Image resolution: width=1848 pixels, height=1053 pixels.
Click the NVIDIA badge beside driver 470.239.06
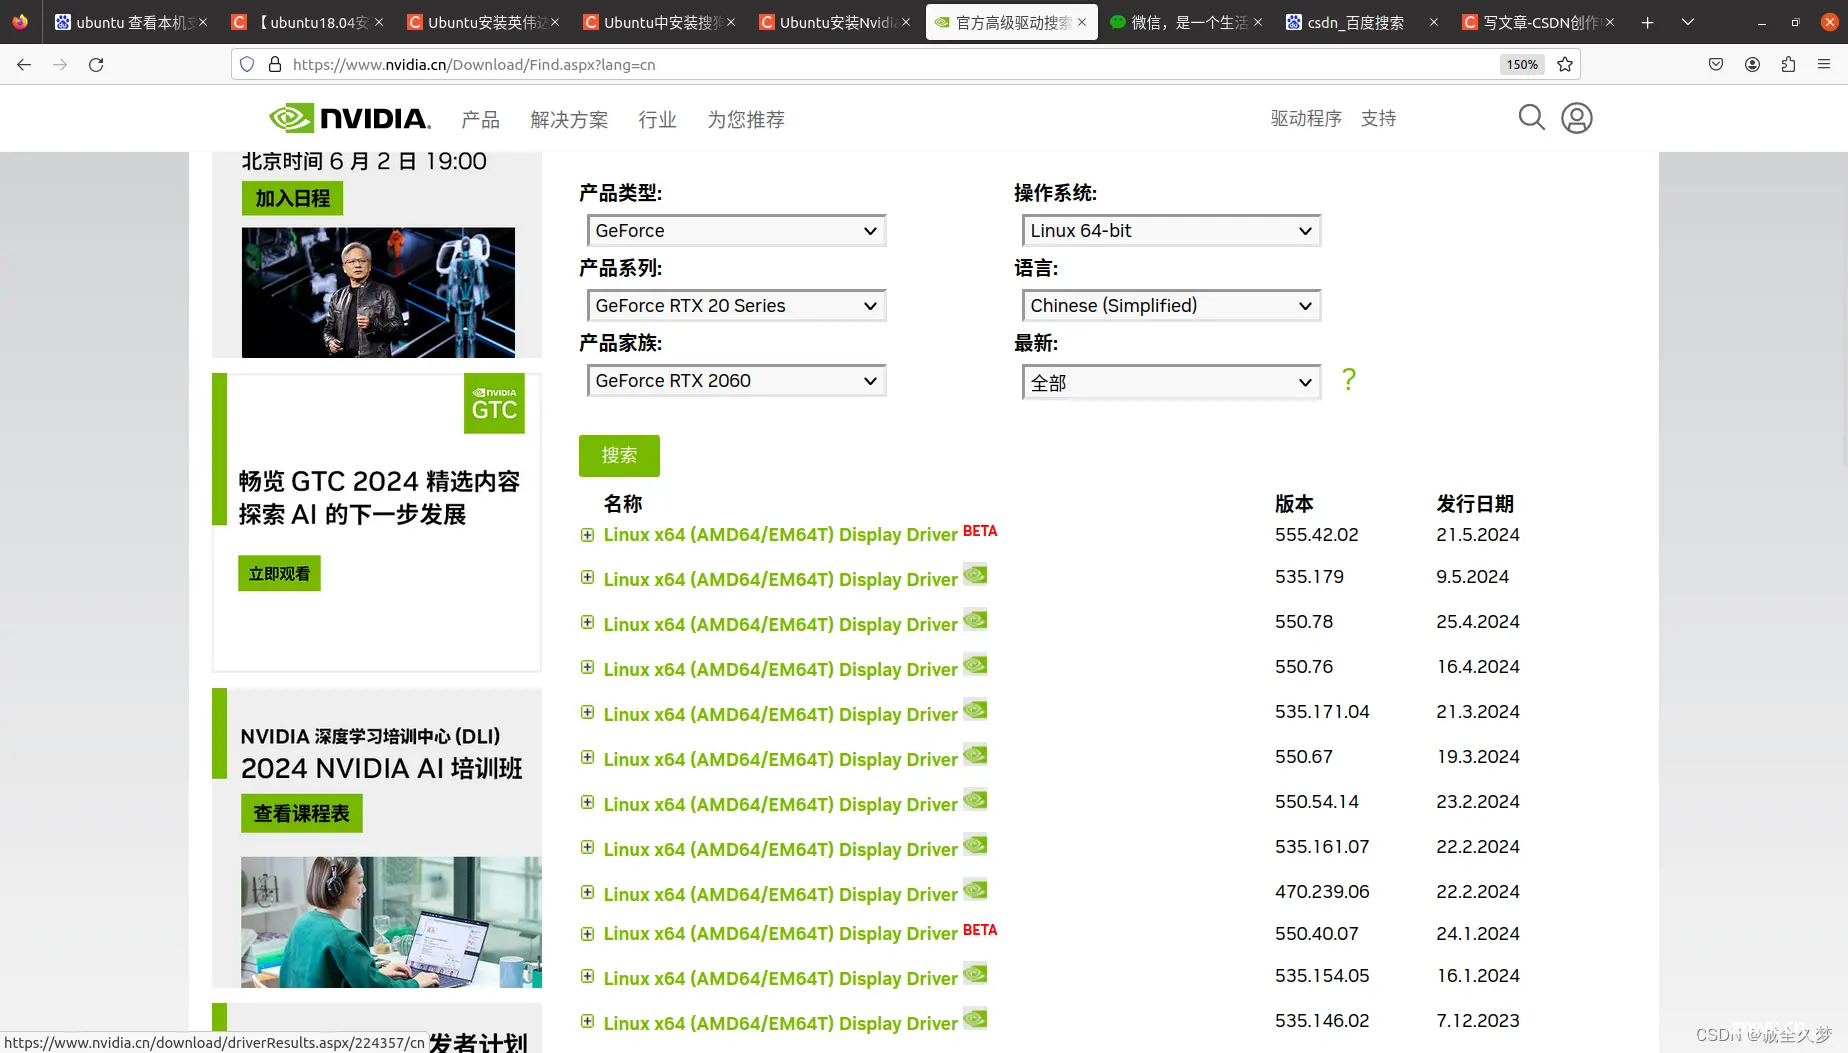tap(975, 890)
